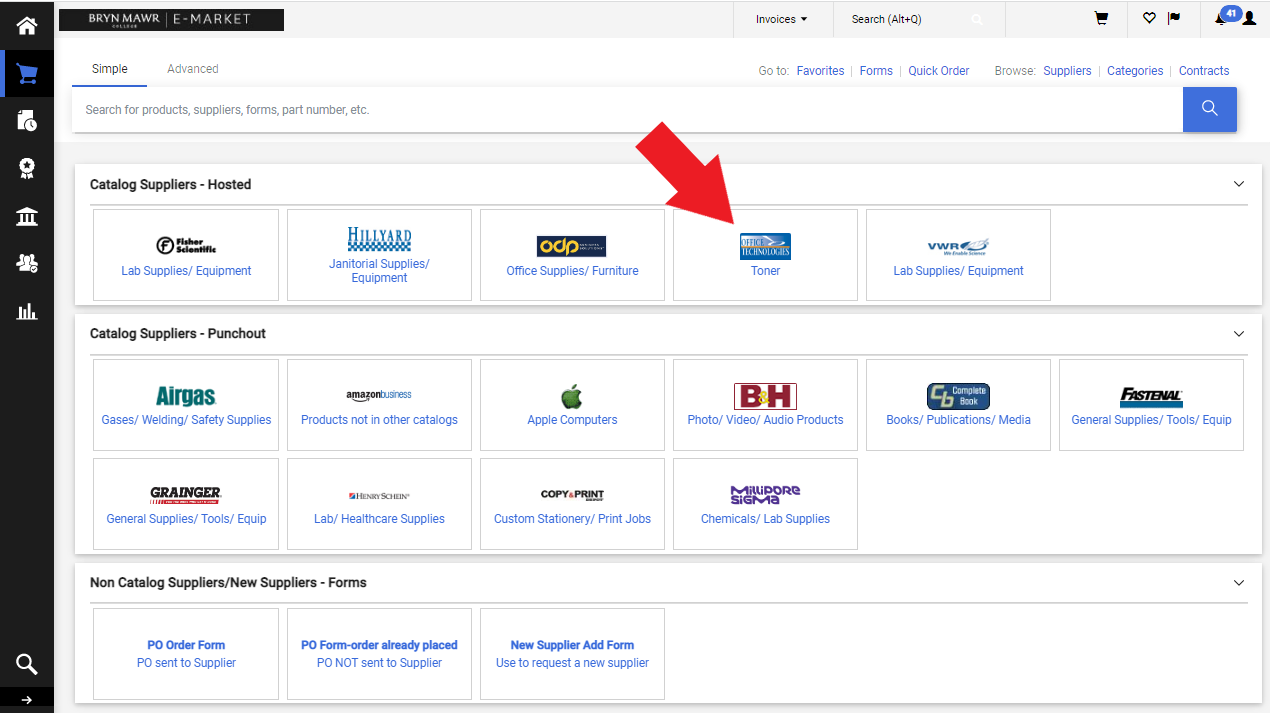
Task: Open the Reporting bar chart icon
Action: point(27,311)
